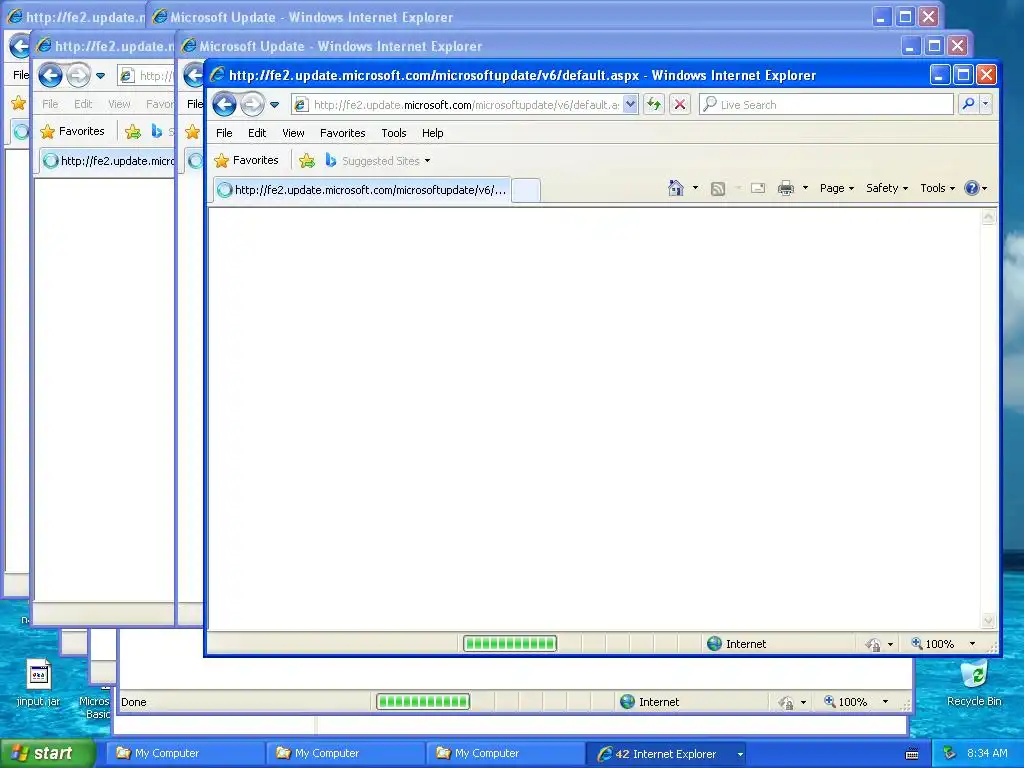Open the Recycle Bin desktop icon
Image resolution: width=1024 pixels, height=768 pixels.
click(974, 683)
